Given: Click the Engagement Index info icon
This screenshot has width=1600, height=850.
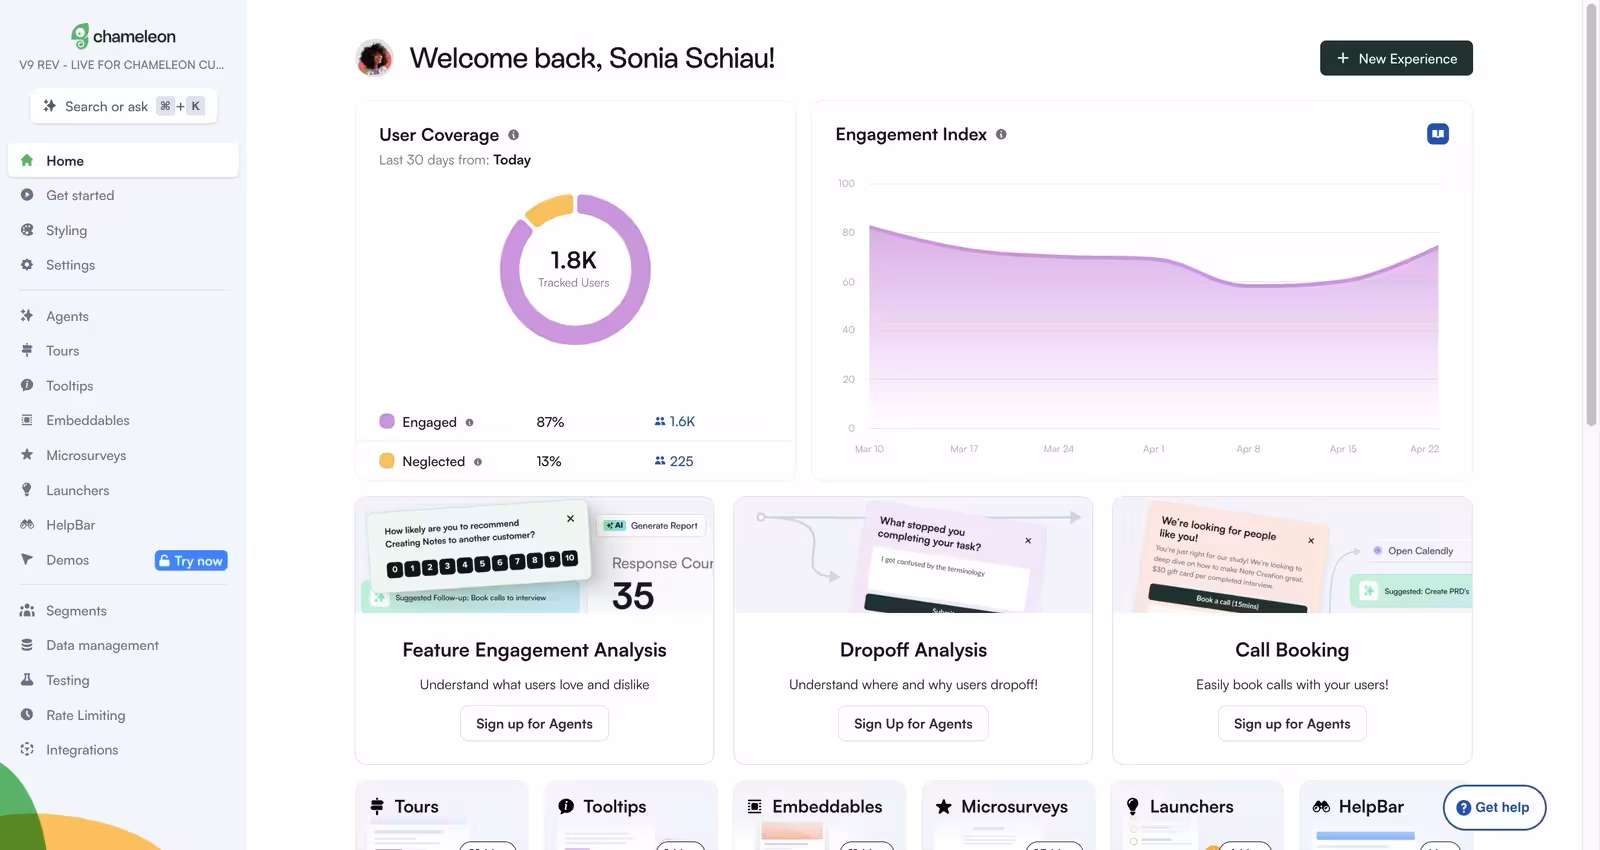Looking at the screenshot, I should pos(1001,134).
